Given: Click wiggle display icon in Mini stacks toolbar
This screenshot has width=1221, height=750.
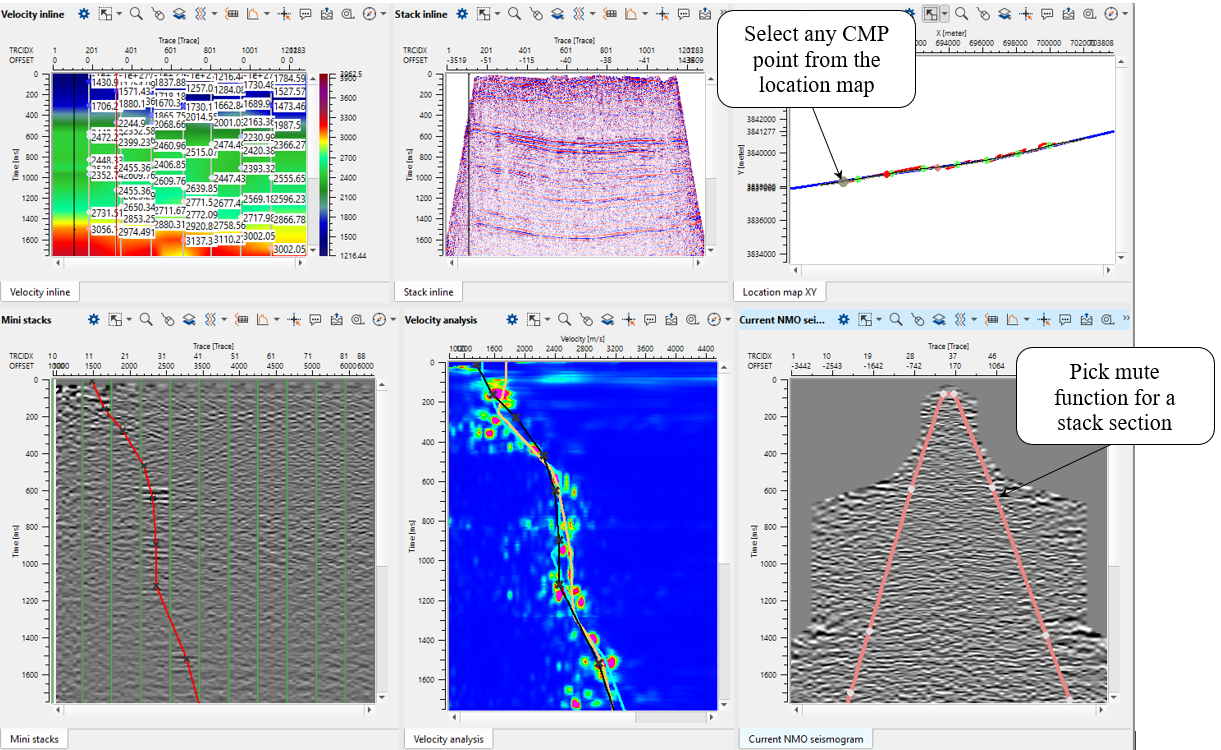Looking at the screenshot, I should pyautogui.click(x=211, y=320).
